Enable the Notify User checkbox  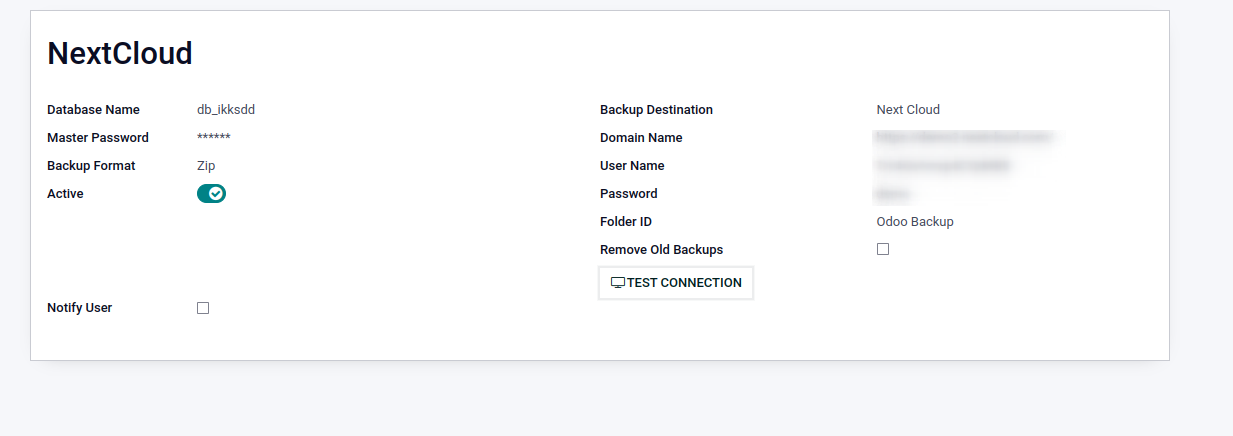(x=203, y=308)
